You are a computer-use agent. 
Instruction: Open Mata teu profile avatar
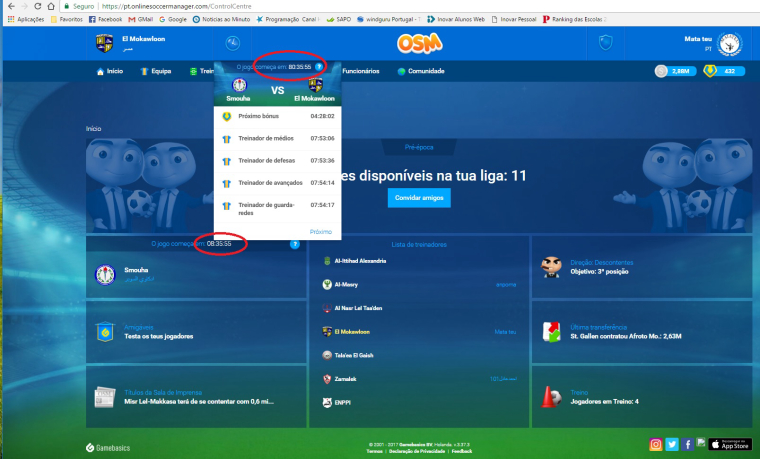click(x=729, y=44)
